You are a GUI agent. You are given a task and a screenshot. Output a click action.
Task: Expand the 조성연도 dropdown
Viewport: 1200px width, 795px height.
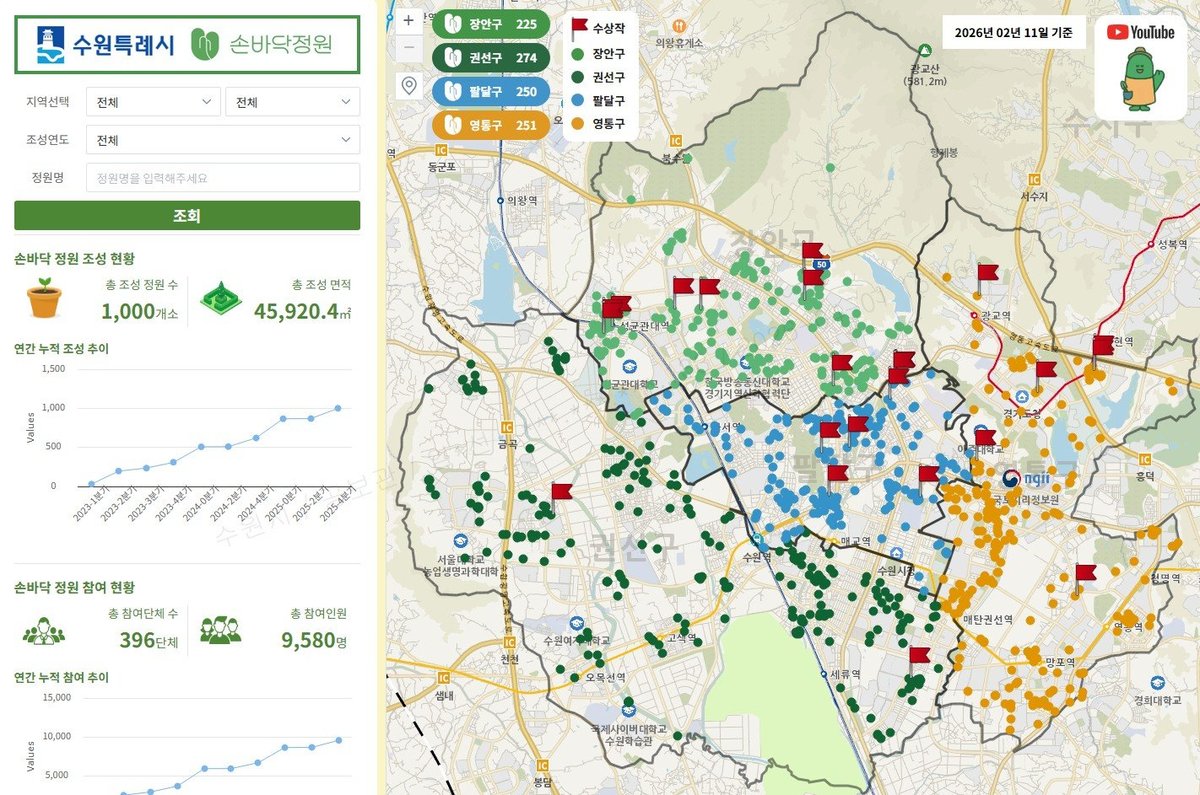point(222,140)
